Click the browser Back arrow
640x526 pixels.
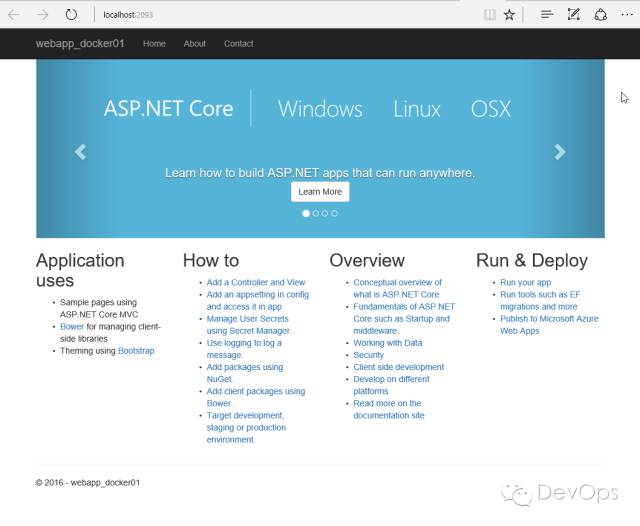click(x=14, y=15)
